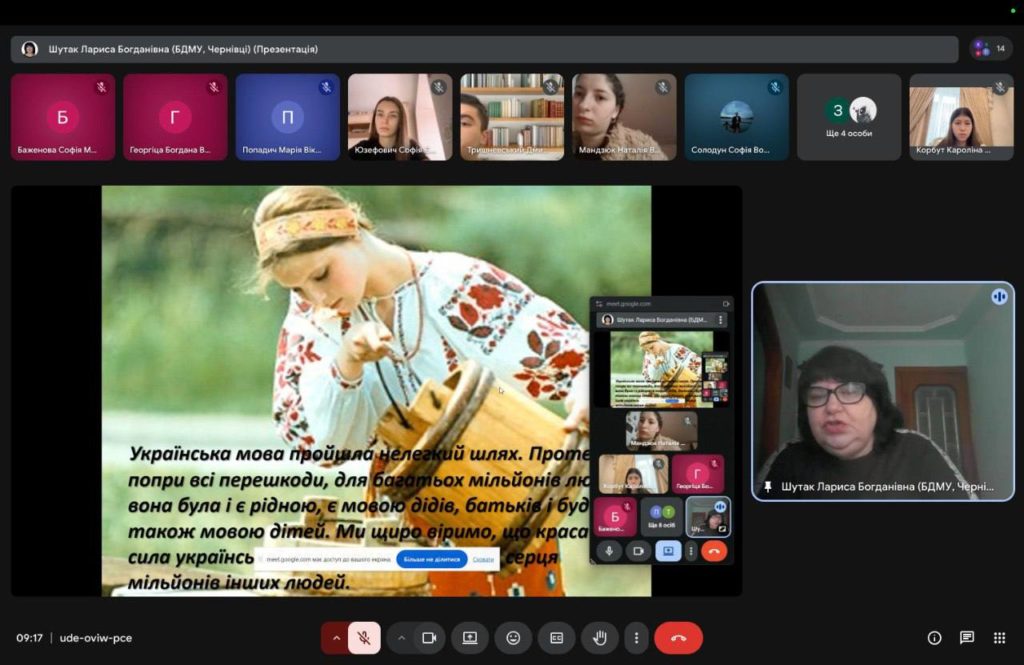
Task: Open the activities grid icon
Action: pos(999,638)
